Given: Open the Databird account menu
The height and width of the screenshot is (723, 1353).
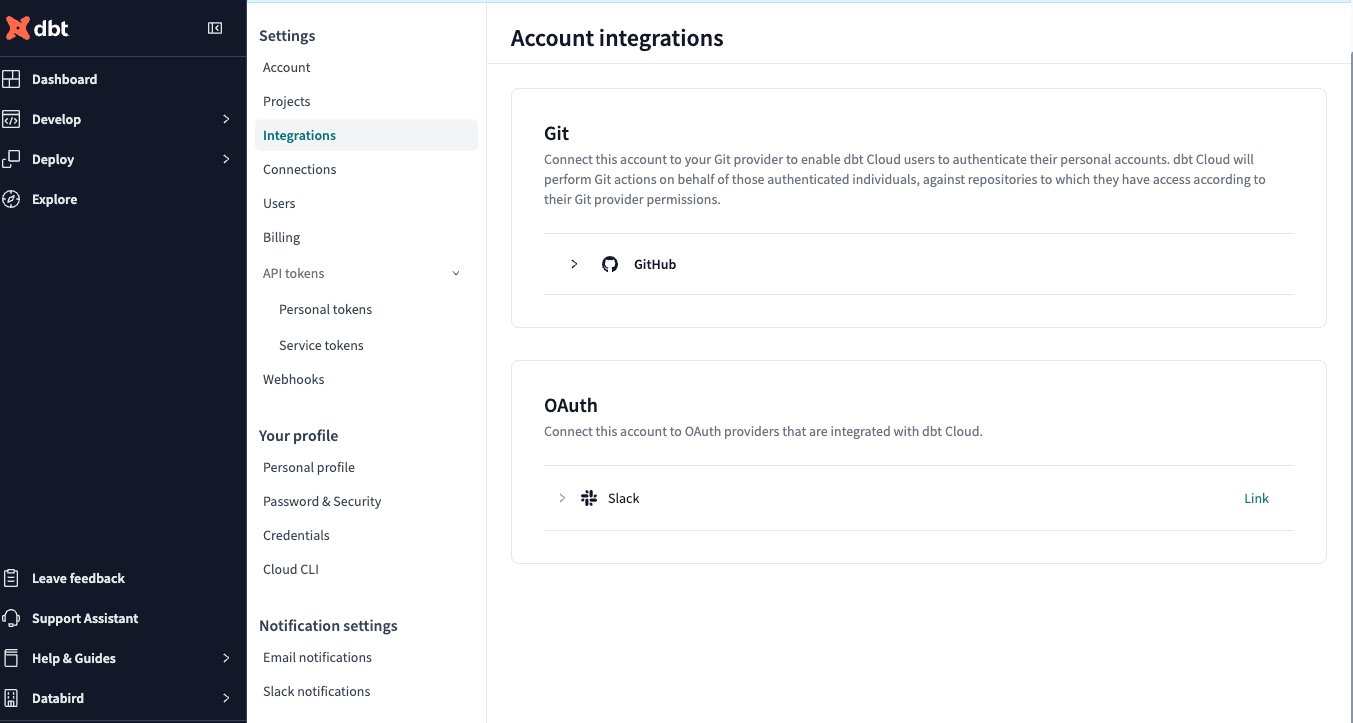Looking at the screenshot, I should pyautogui.click(x=58, y=698).
